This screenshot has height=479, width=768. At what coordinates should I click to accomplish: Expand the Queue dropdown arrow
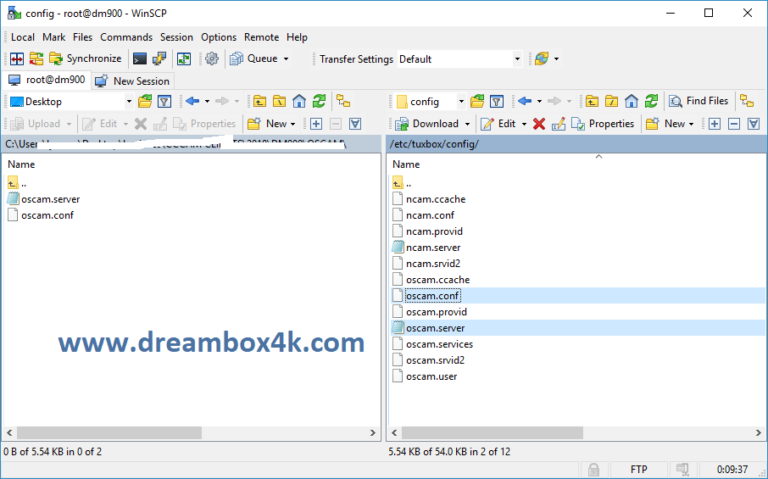pos(286,59)
